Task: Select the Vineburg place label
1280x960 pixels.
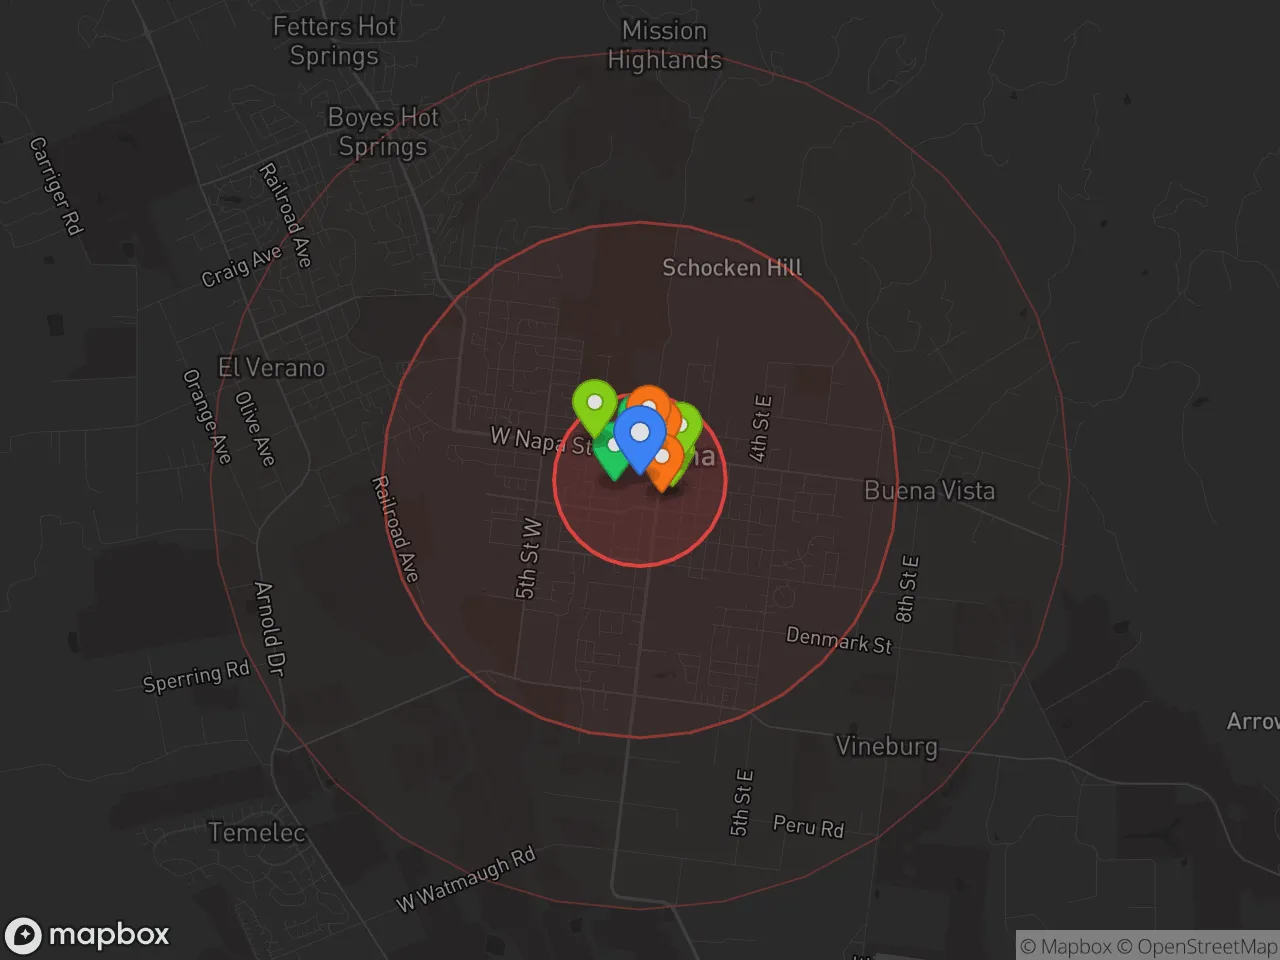Action: [886, 746]
